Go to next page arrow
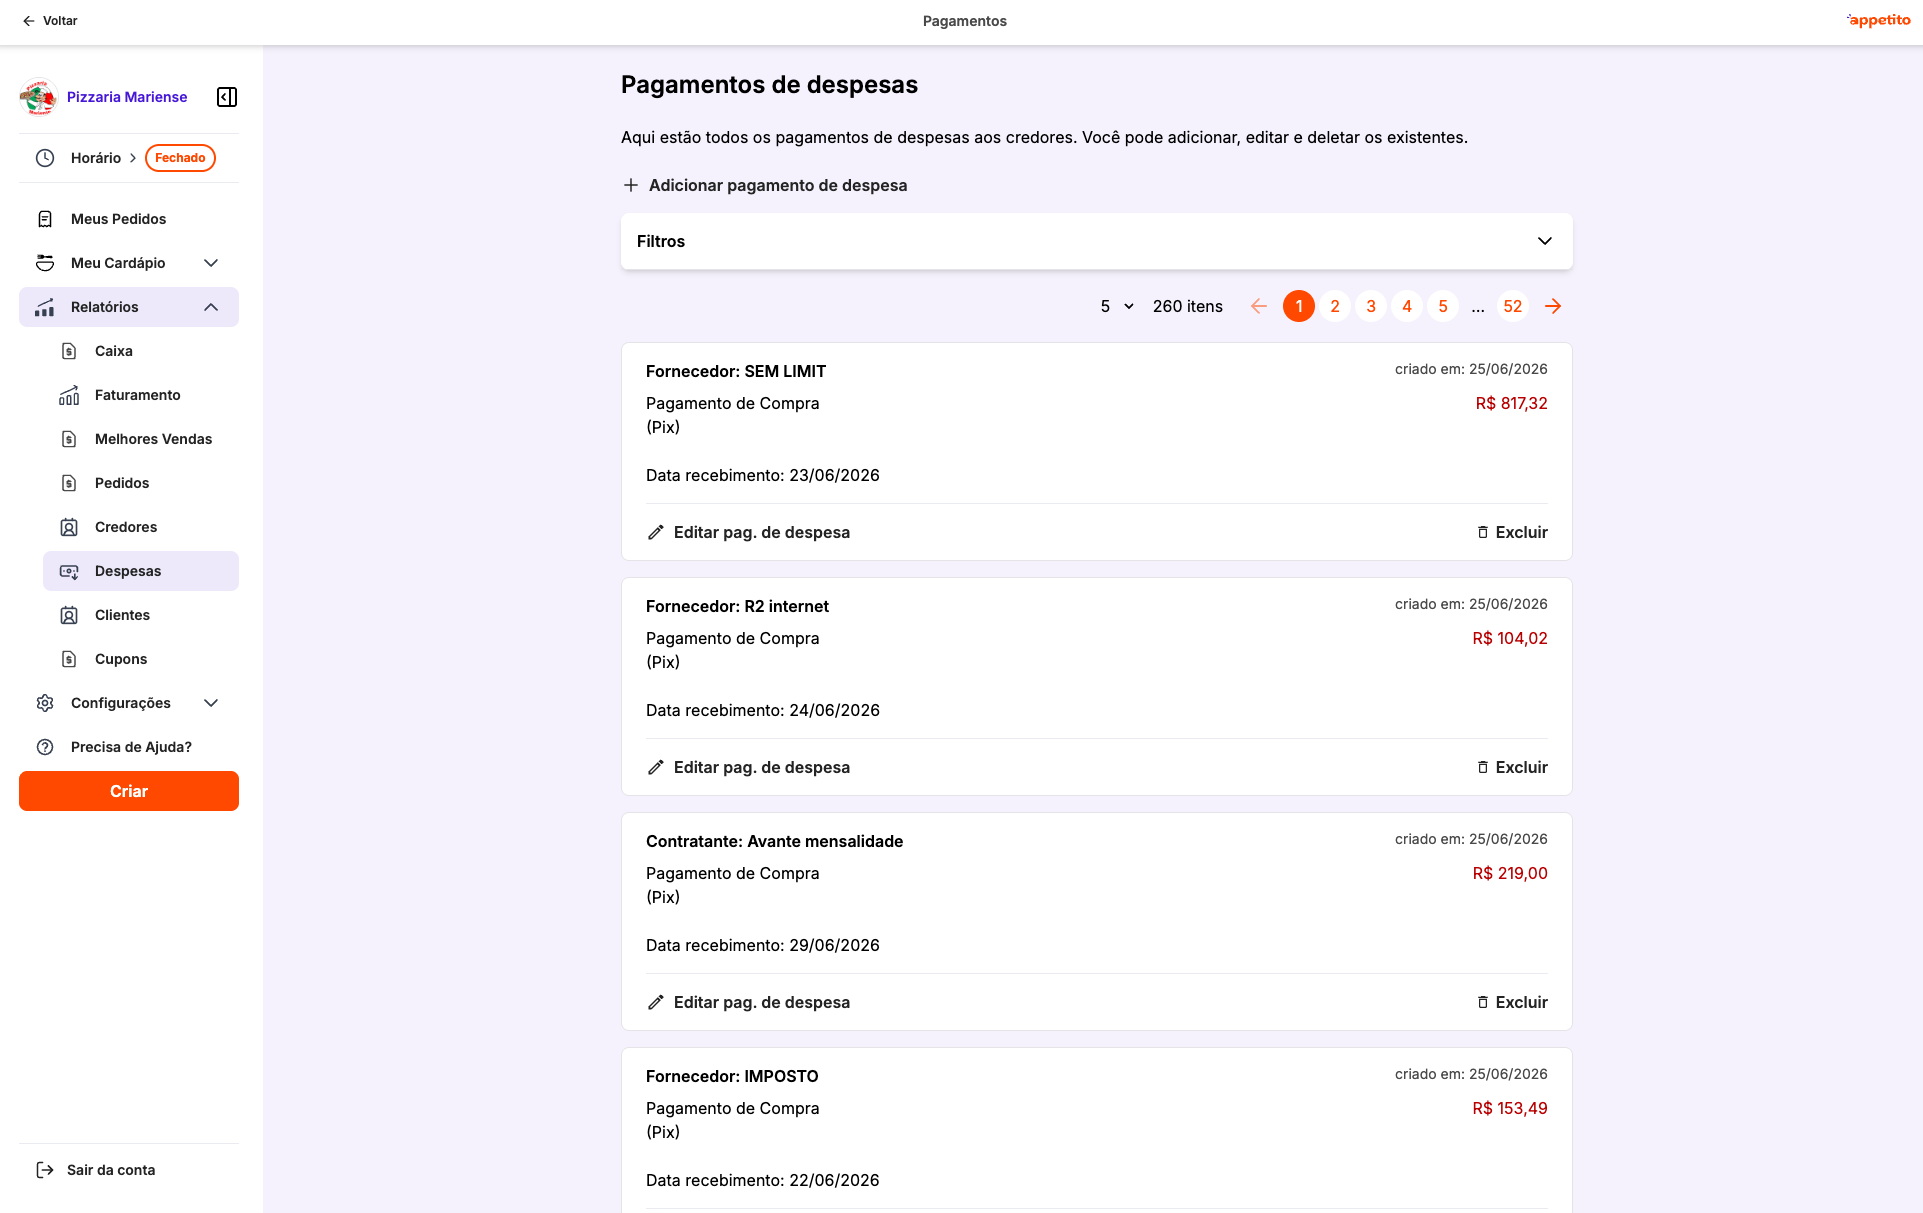This screenshot has height=1213, width=1923. pos(1553,306)
